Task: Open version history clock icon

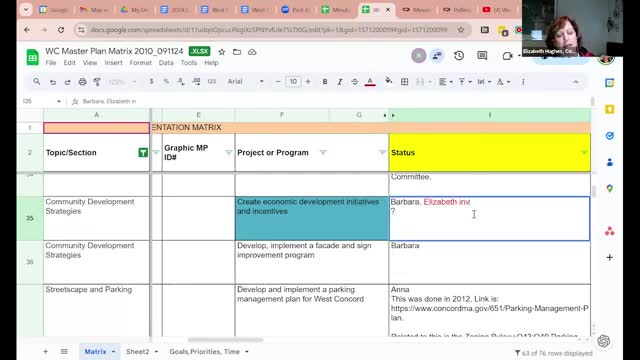Action: 459,56
